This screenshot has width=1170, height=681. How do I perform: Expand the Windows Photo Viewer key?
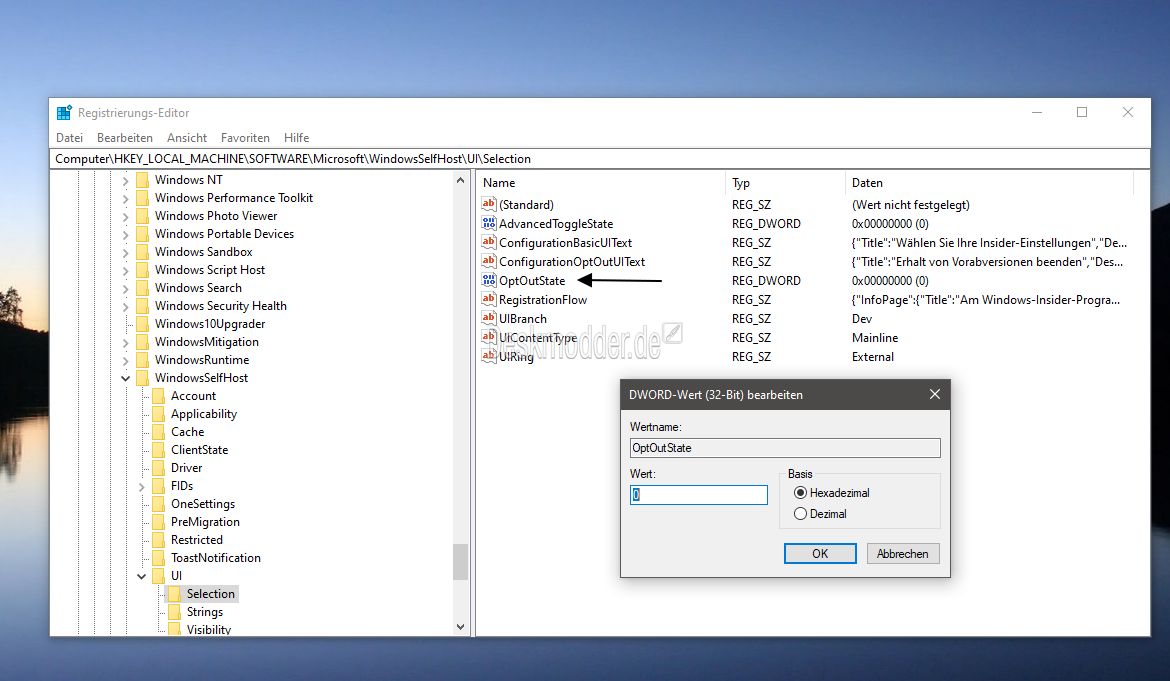tap(125, 216)
